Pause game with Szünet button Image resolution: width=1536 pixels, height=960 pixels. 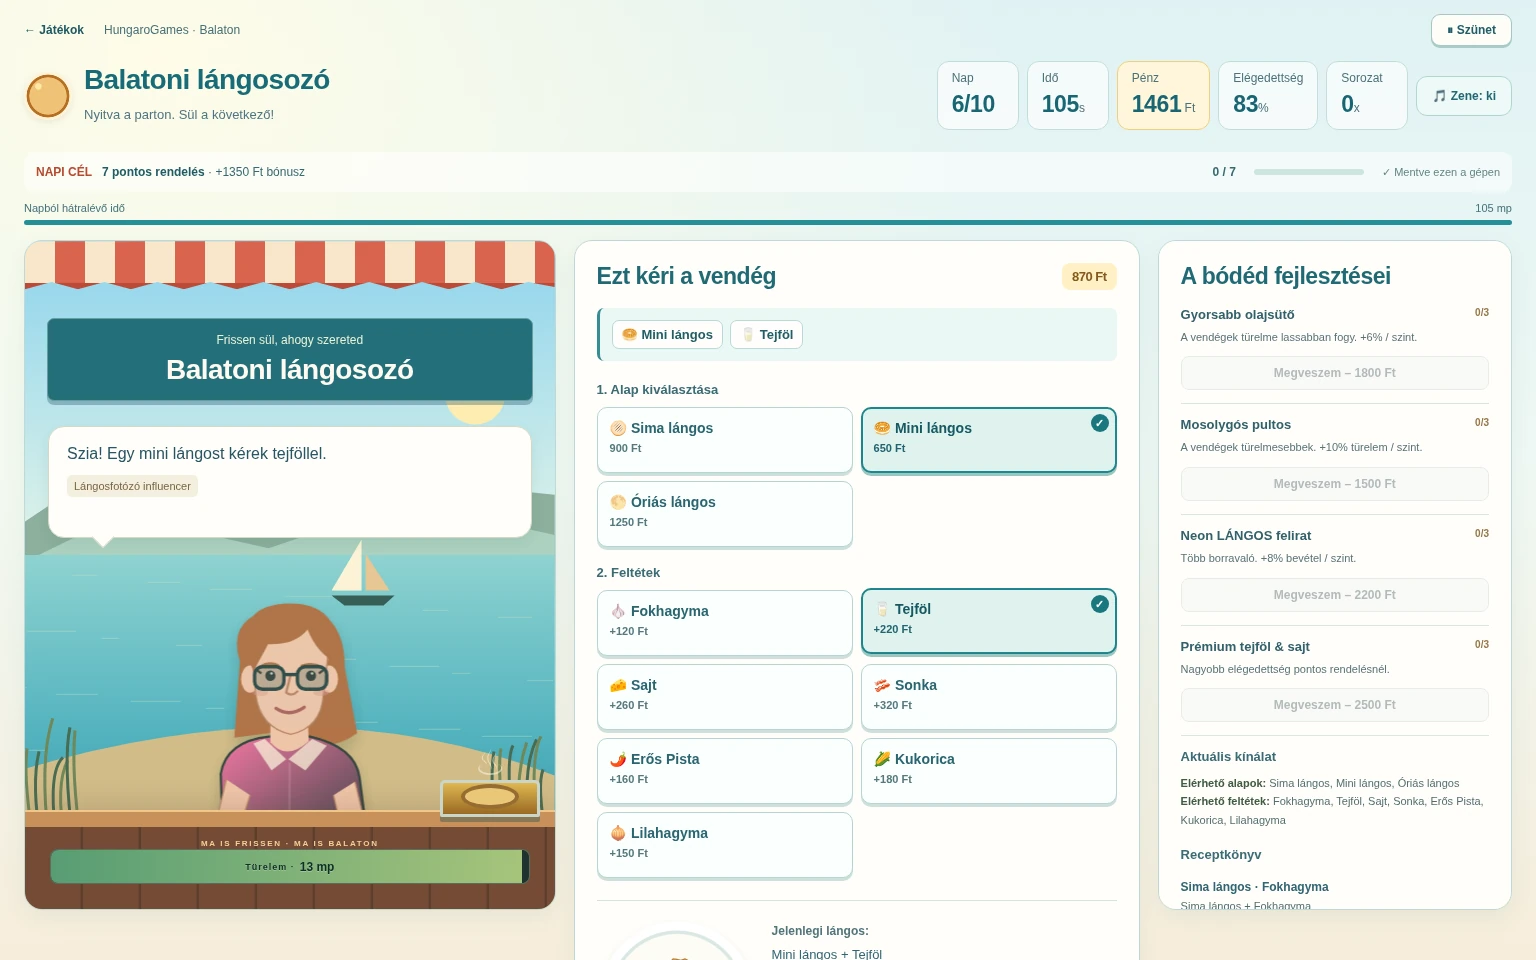click(x=1471, y=30)
